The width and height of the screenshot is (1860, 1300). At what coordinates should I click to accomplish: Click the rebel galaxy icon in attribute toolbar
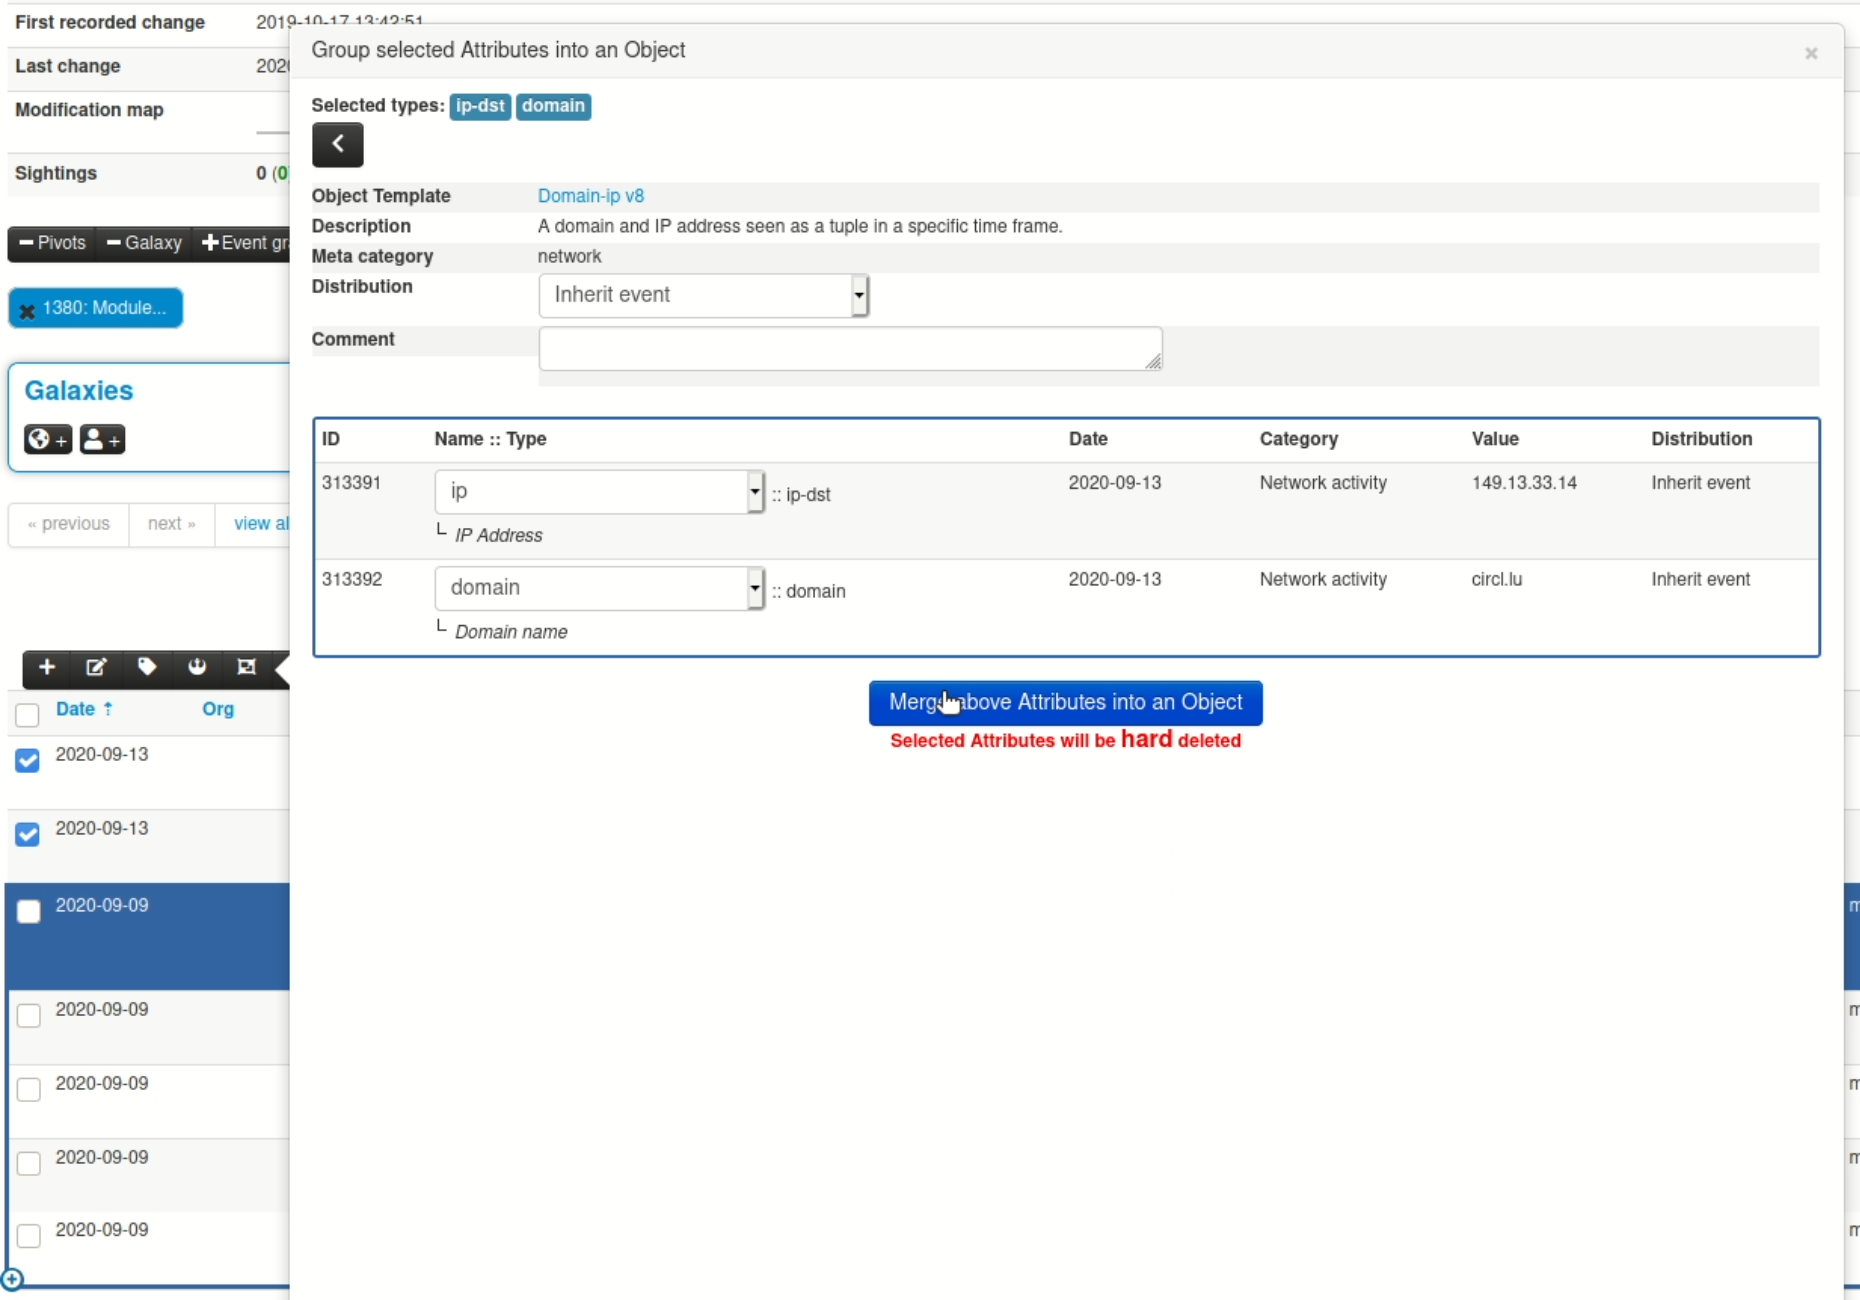click(x=197, y=667)
